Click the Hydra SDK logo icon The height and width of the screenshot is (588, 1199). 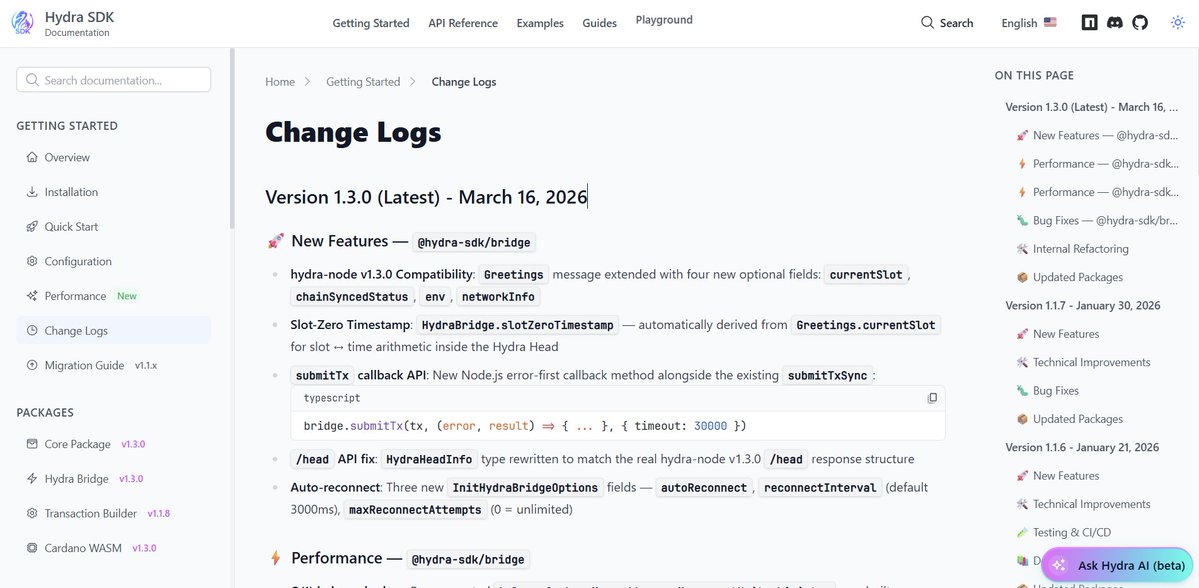click(22, 23)
